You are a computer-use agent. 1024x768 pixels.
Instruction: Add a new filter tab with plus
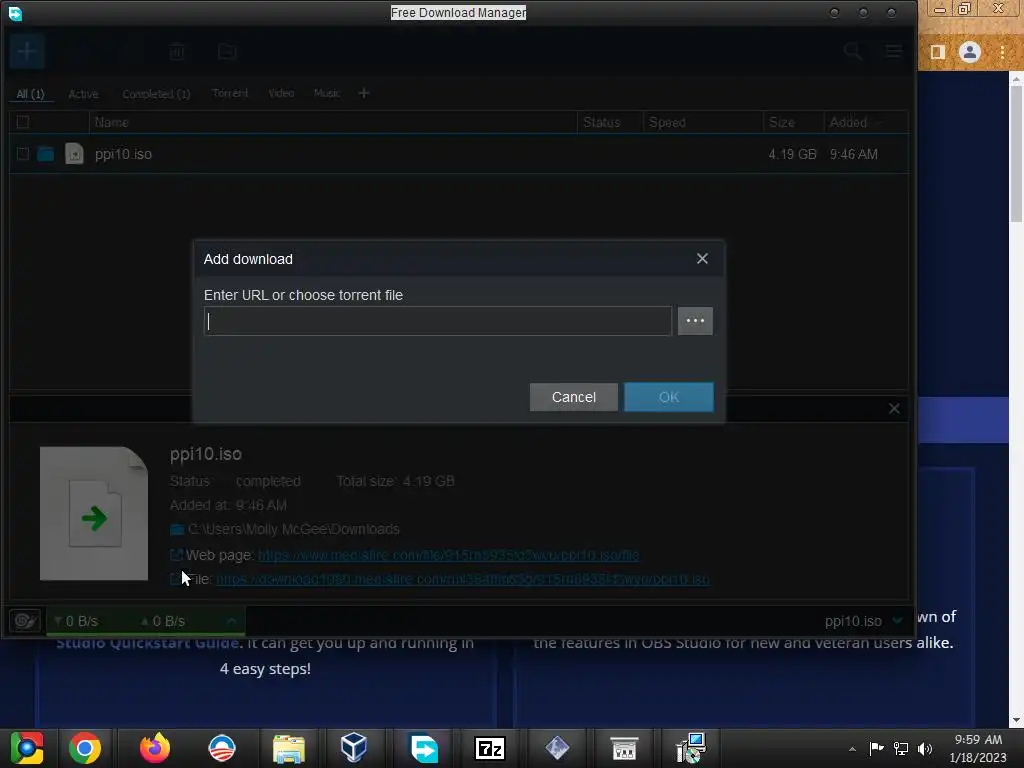pos(364,93)
